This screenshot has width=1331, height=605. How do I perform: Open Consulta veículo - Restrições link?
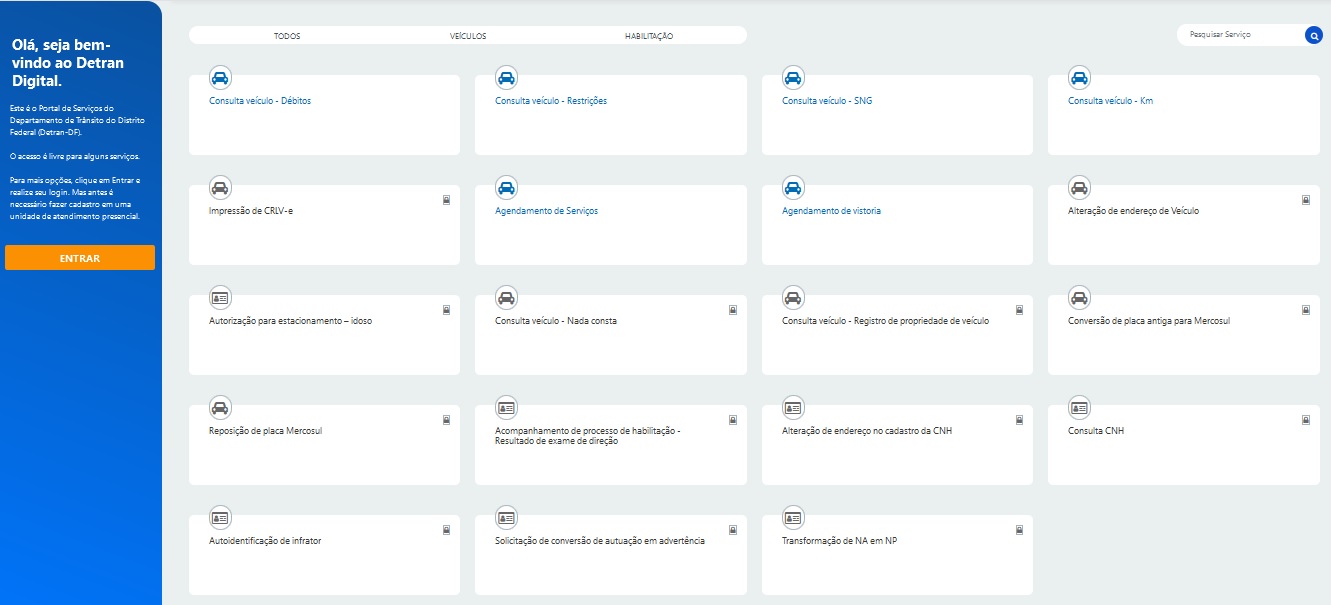551,101
